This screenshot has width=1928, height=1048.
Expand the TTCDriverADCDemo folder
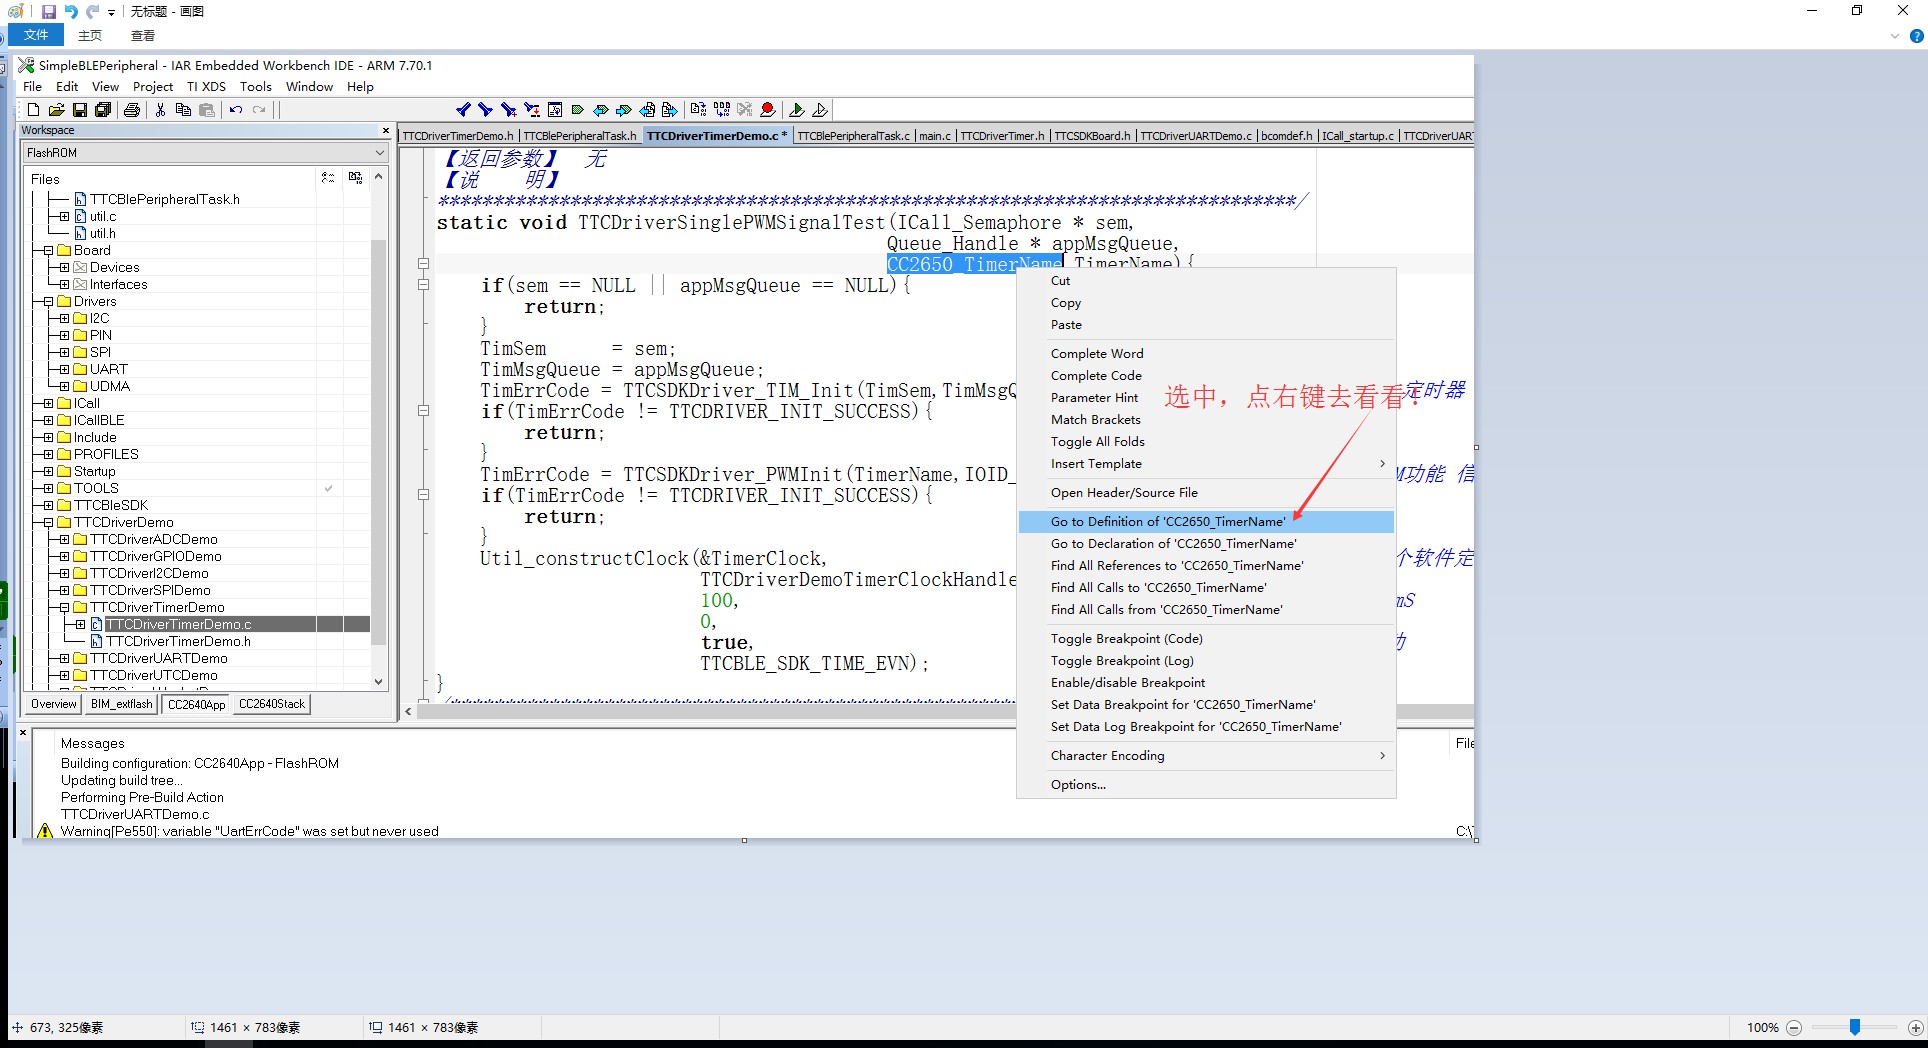coord(64,540)
